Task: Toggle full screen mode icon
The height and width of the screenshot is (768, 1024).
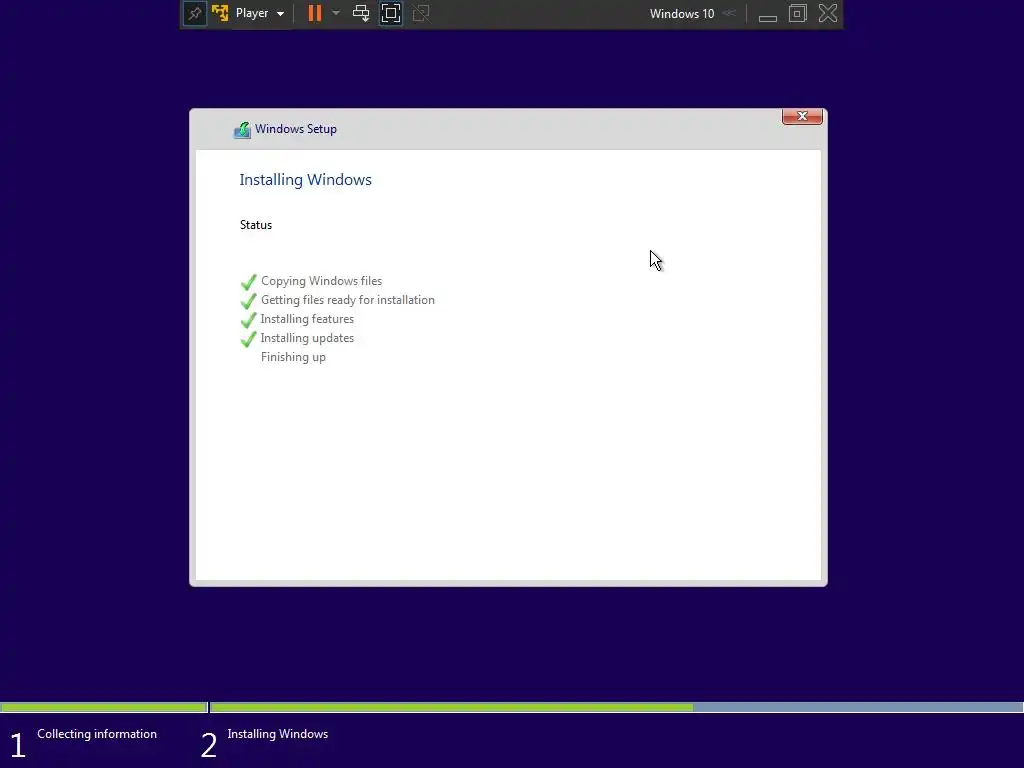Action: pos(391,13)
